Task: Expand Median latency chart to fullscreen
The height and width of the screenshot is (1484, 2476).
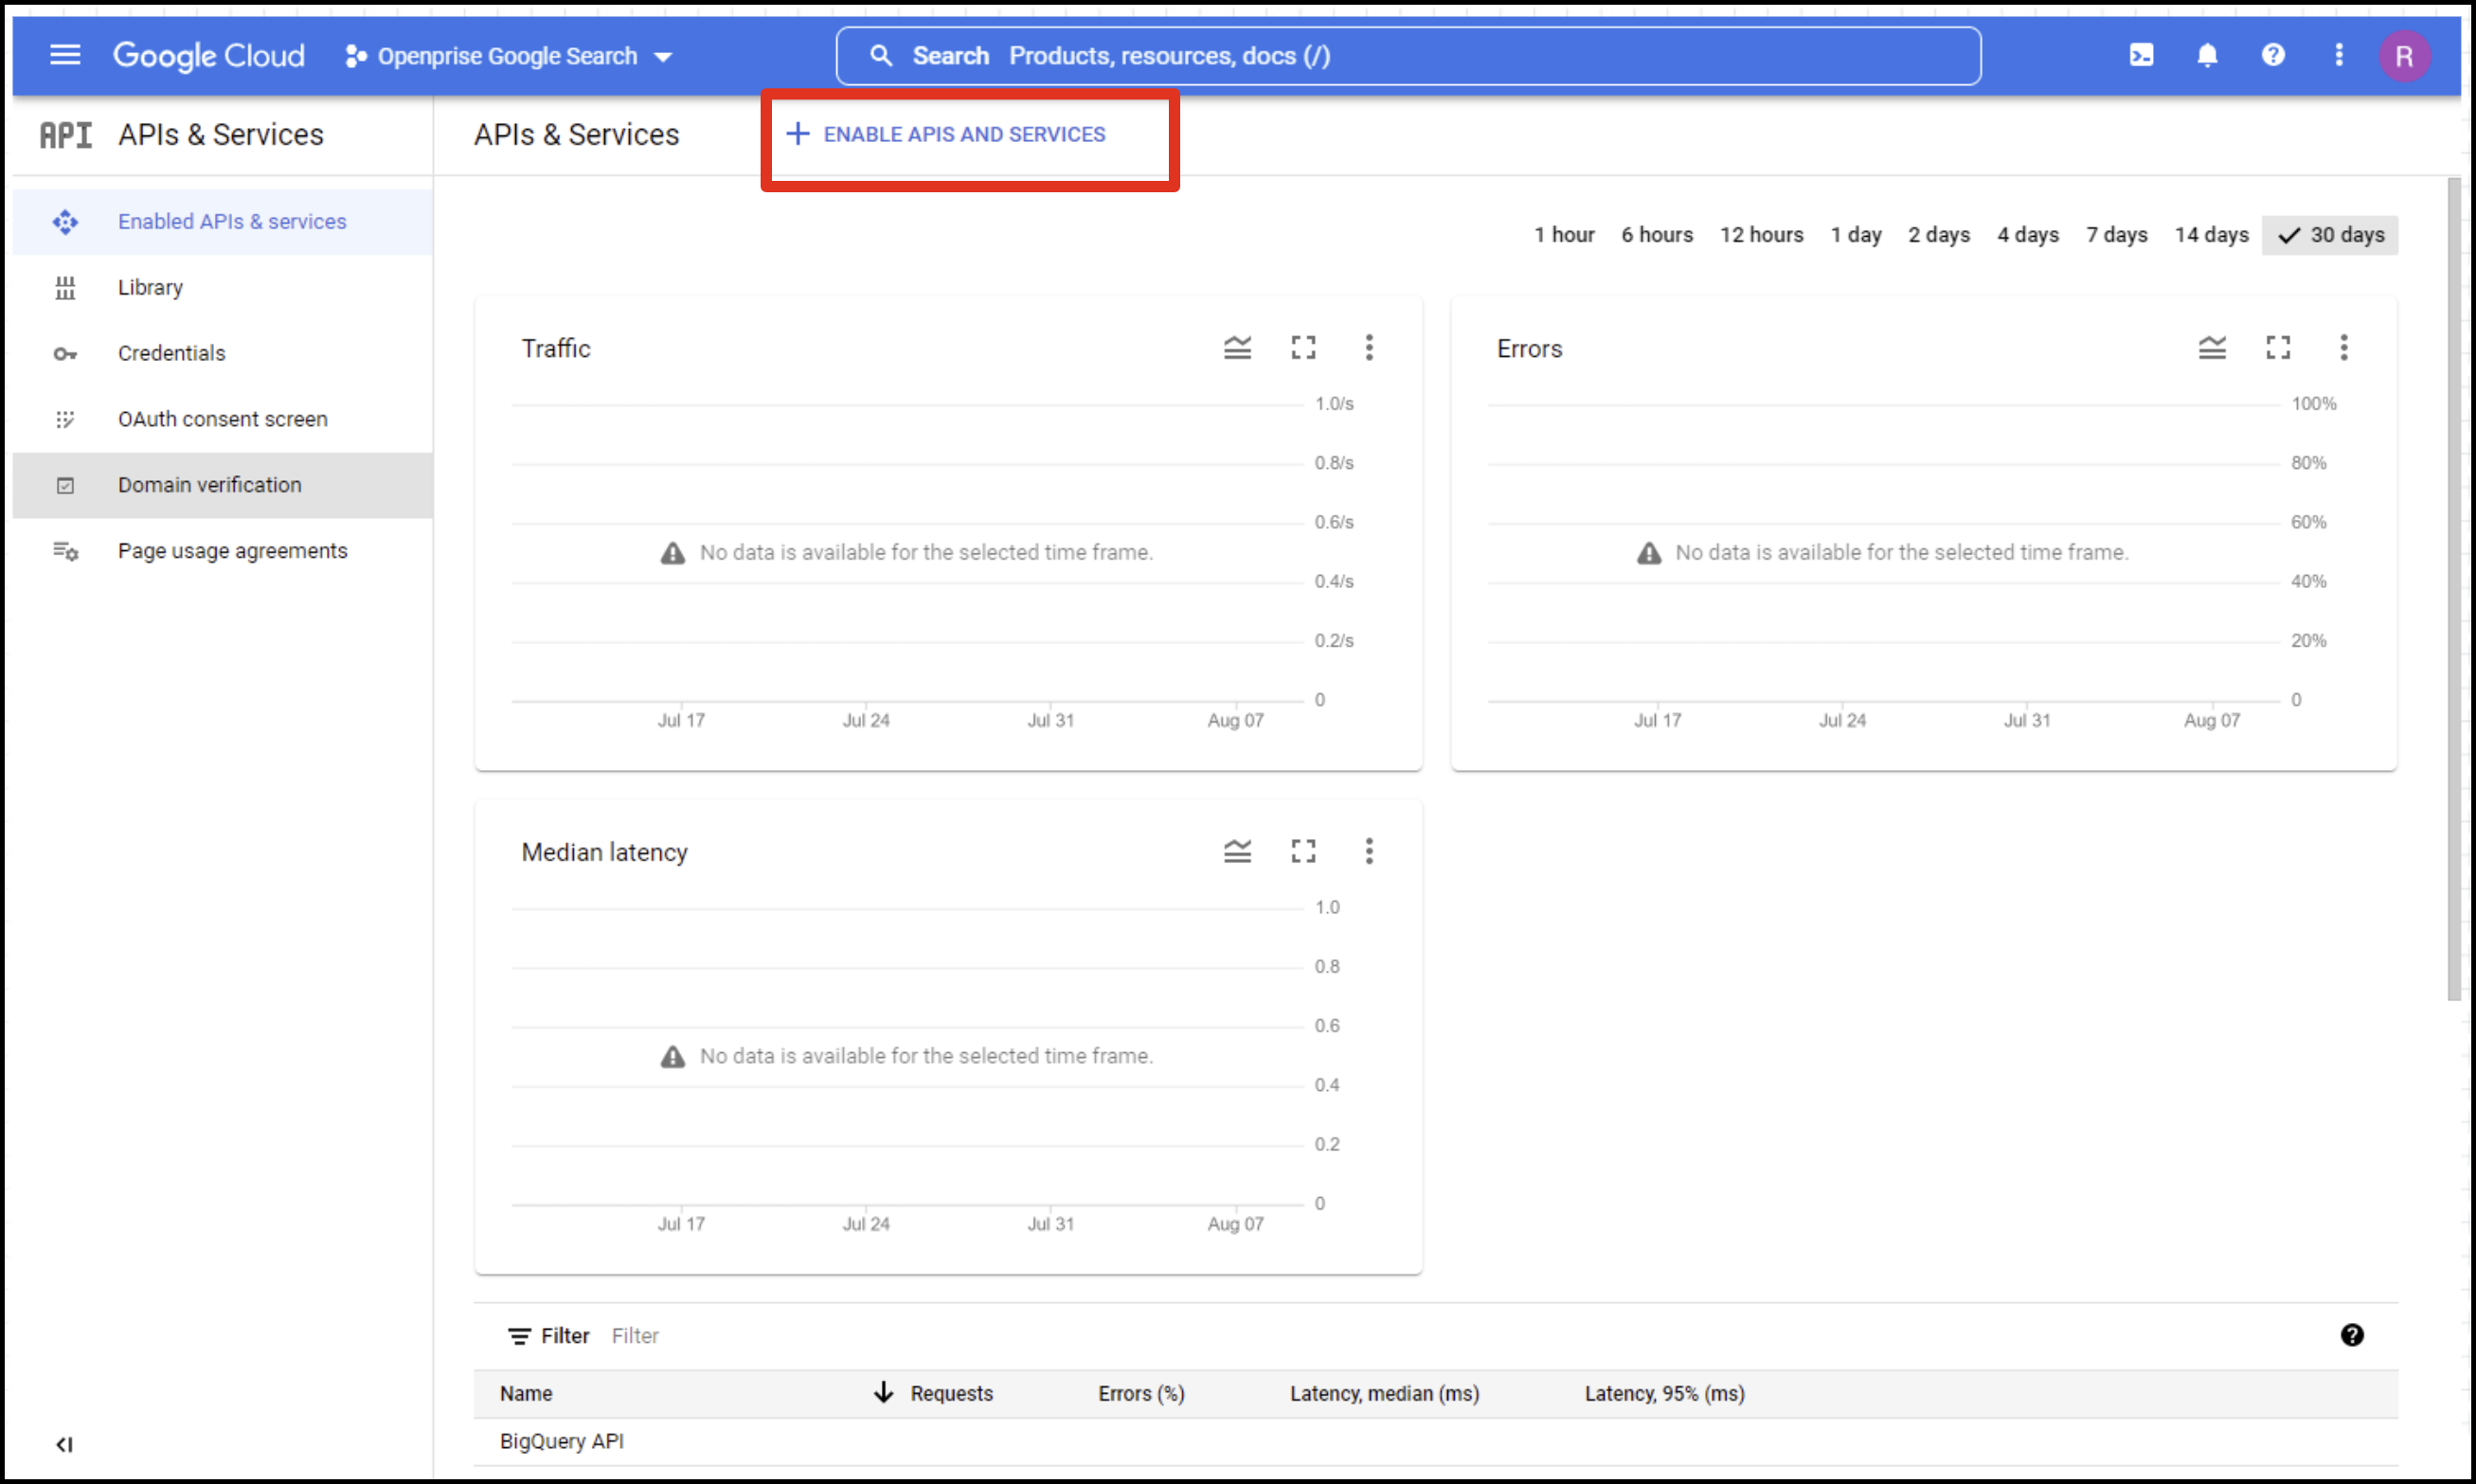Action: (1303, 852)
